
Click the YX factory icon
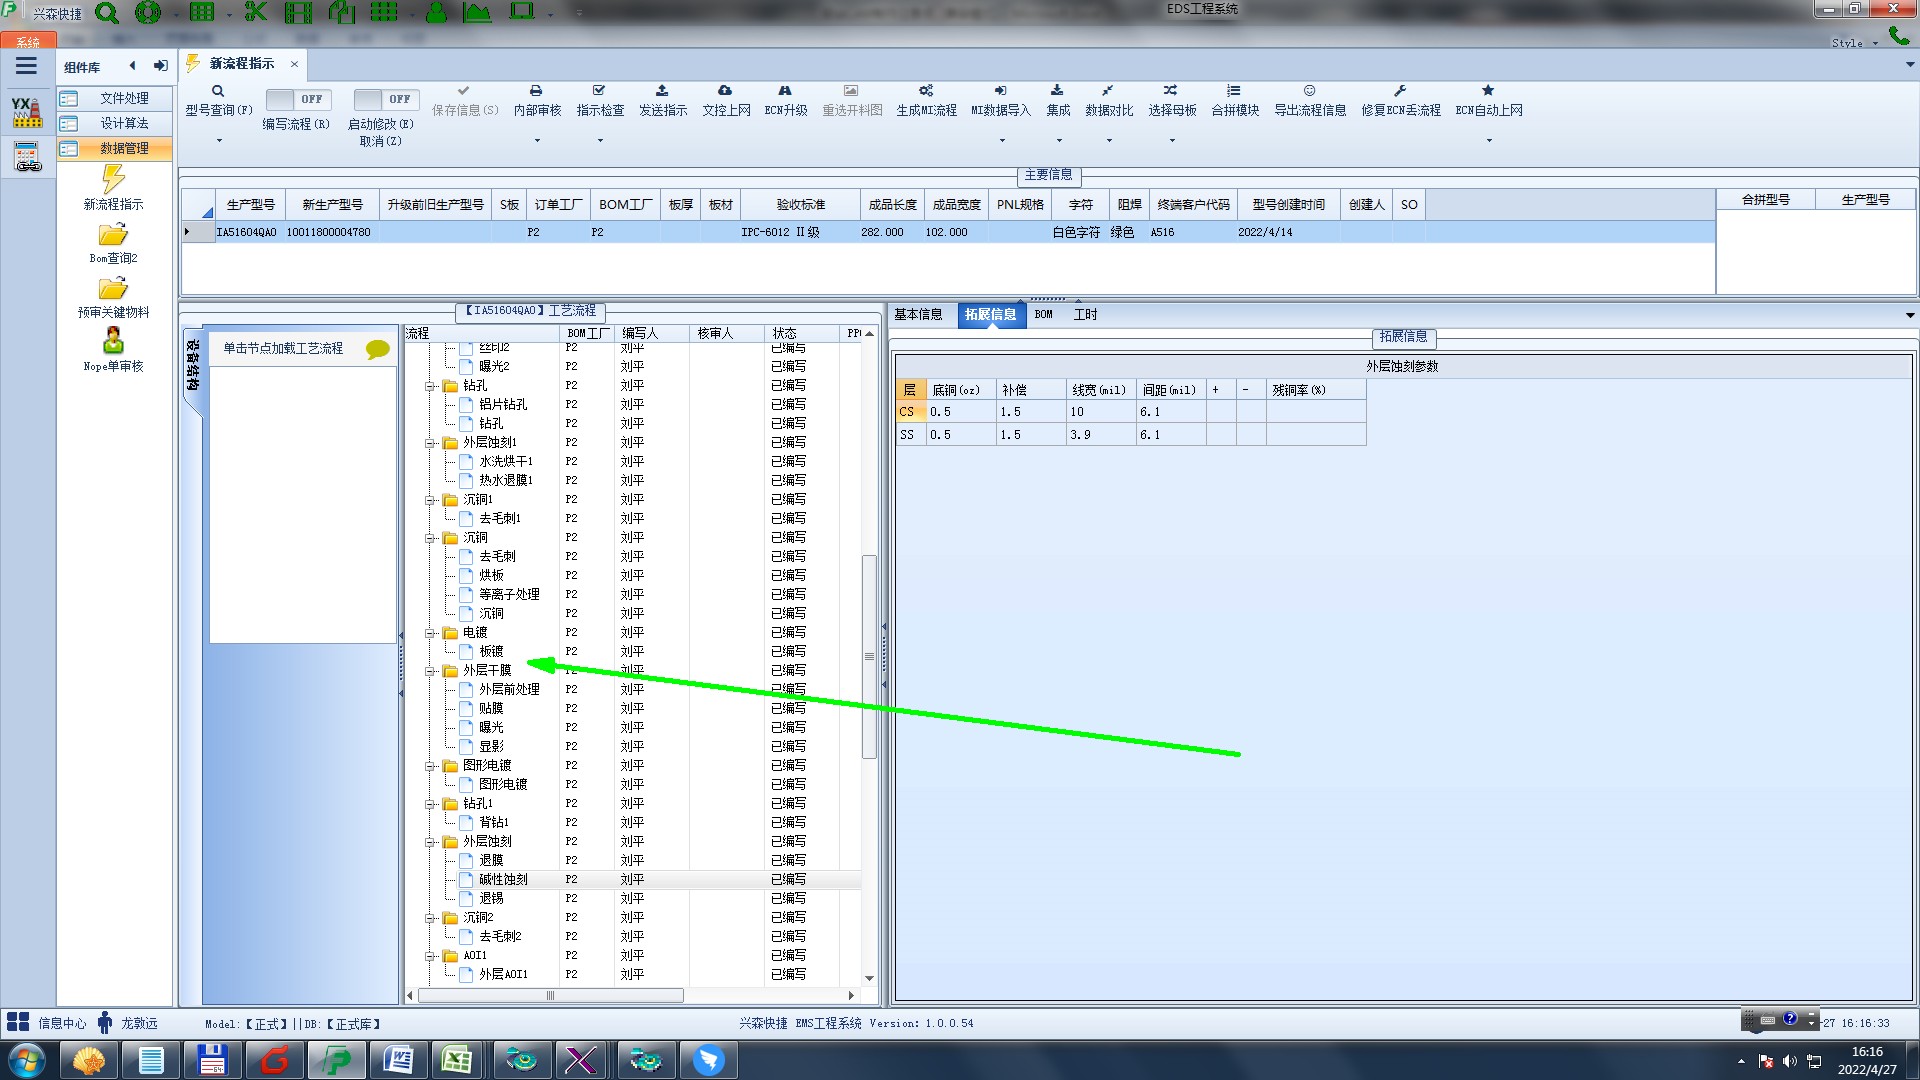(27, 112)
